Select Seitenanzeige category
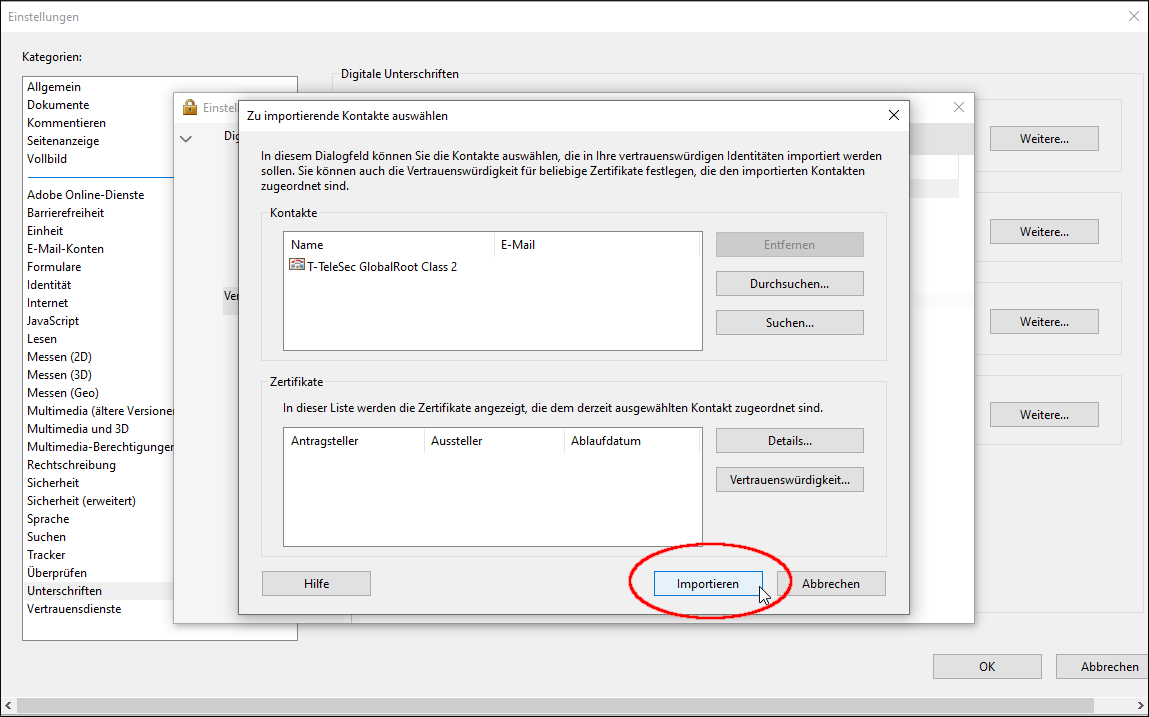Screen dimensions: 1149x717 [63, 141]
